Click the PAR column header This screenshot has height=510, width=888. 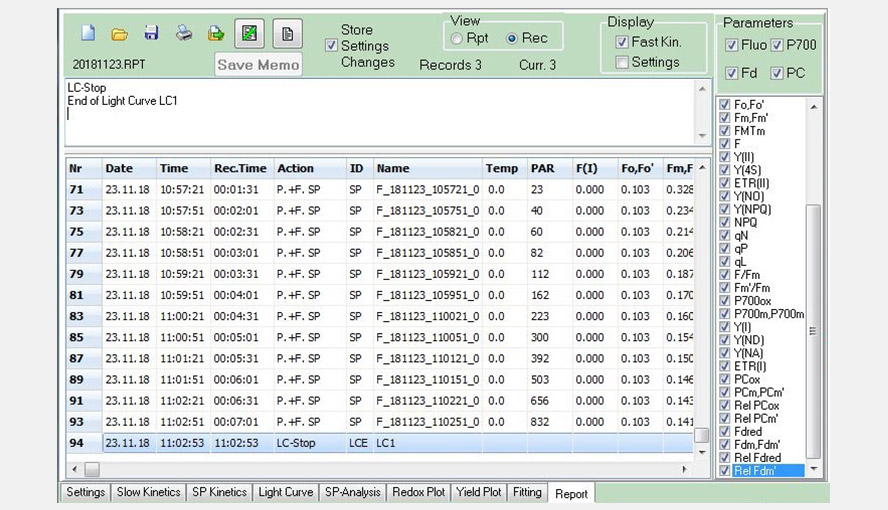(549, 168)
